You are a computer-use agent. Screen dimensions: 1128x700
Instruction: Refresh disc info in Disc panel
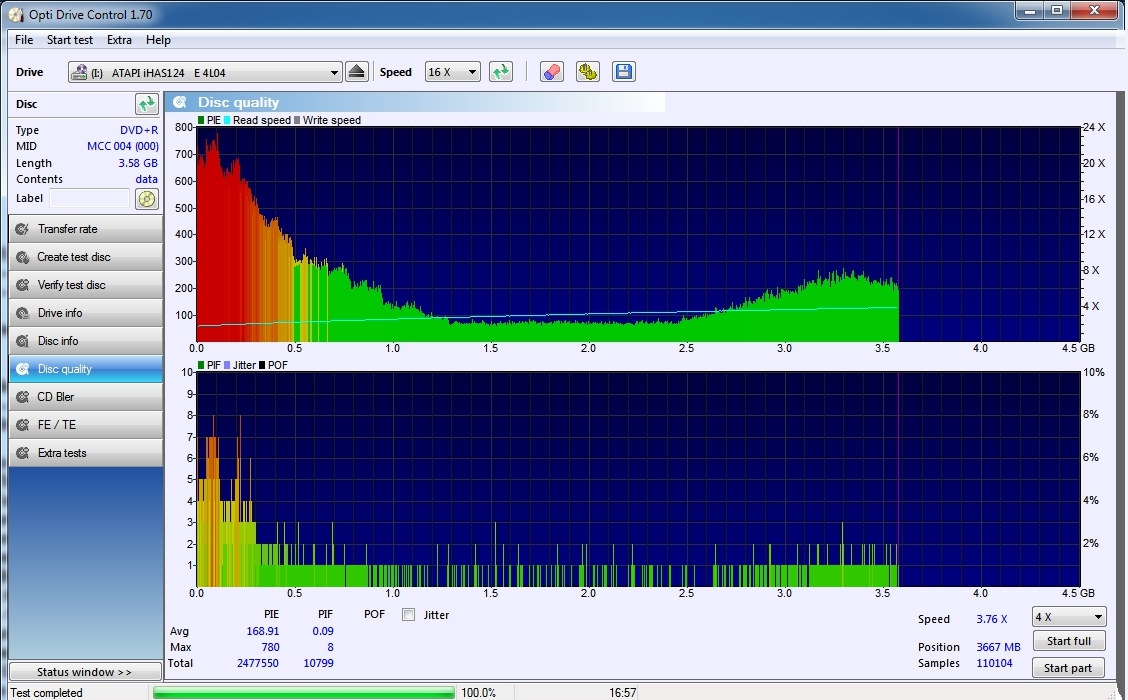coord(147,104)
